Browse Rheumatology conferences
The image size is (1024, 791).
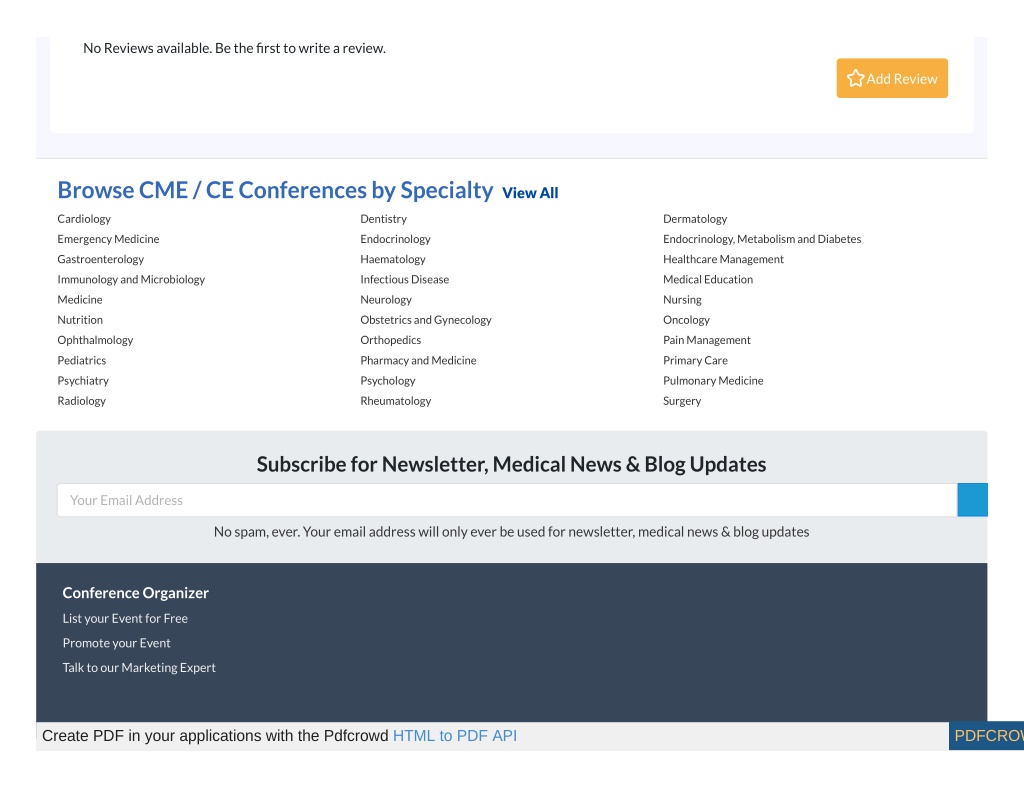[395, 401]
